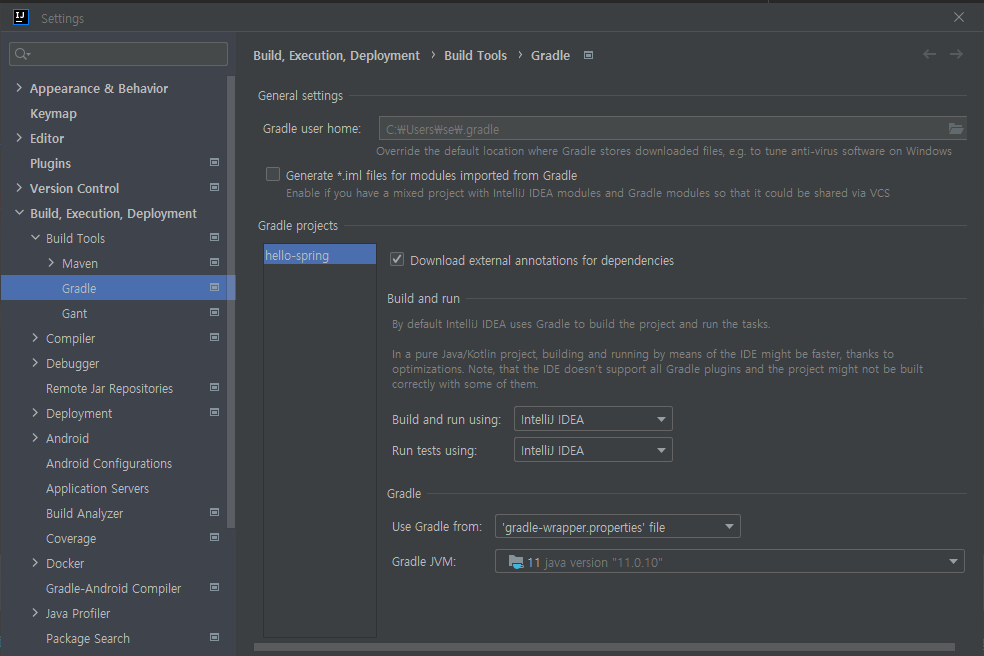Click project-level icon next to Remote Jar Repositories
This screenshot has height=656, width=984.
pyautogui.click(x=214, y=387)
